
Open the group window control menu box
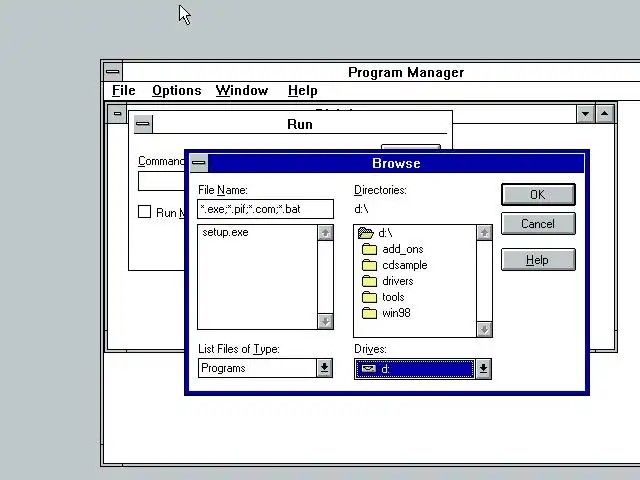[x=117, y=113]
